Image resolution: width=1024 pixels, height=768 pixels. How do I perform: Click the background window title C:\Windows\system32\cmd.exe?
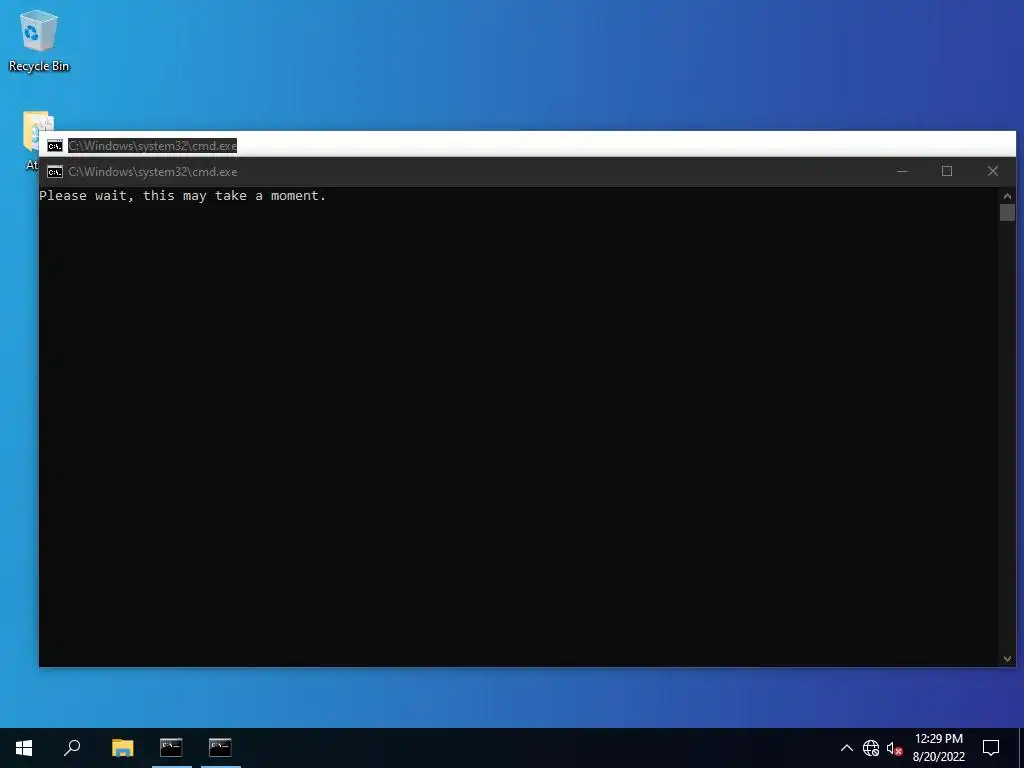[x=152, y=146]
